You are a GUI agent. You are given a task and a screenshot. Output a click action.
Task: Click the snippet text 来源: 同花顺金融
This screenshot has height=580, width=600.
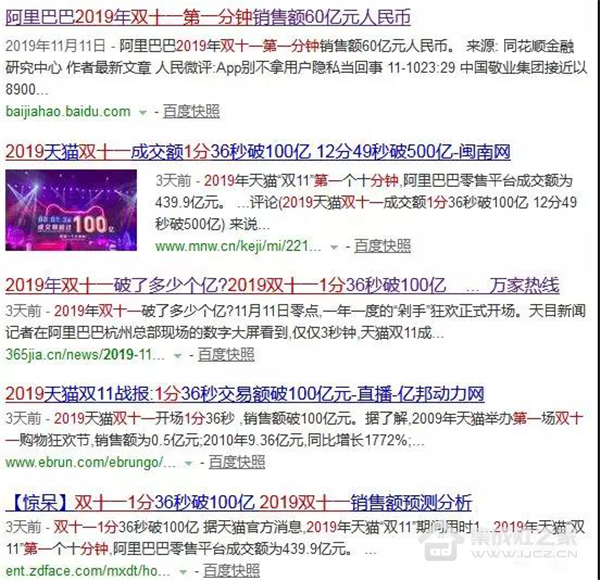(520, 46)
